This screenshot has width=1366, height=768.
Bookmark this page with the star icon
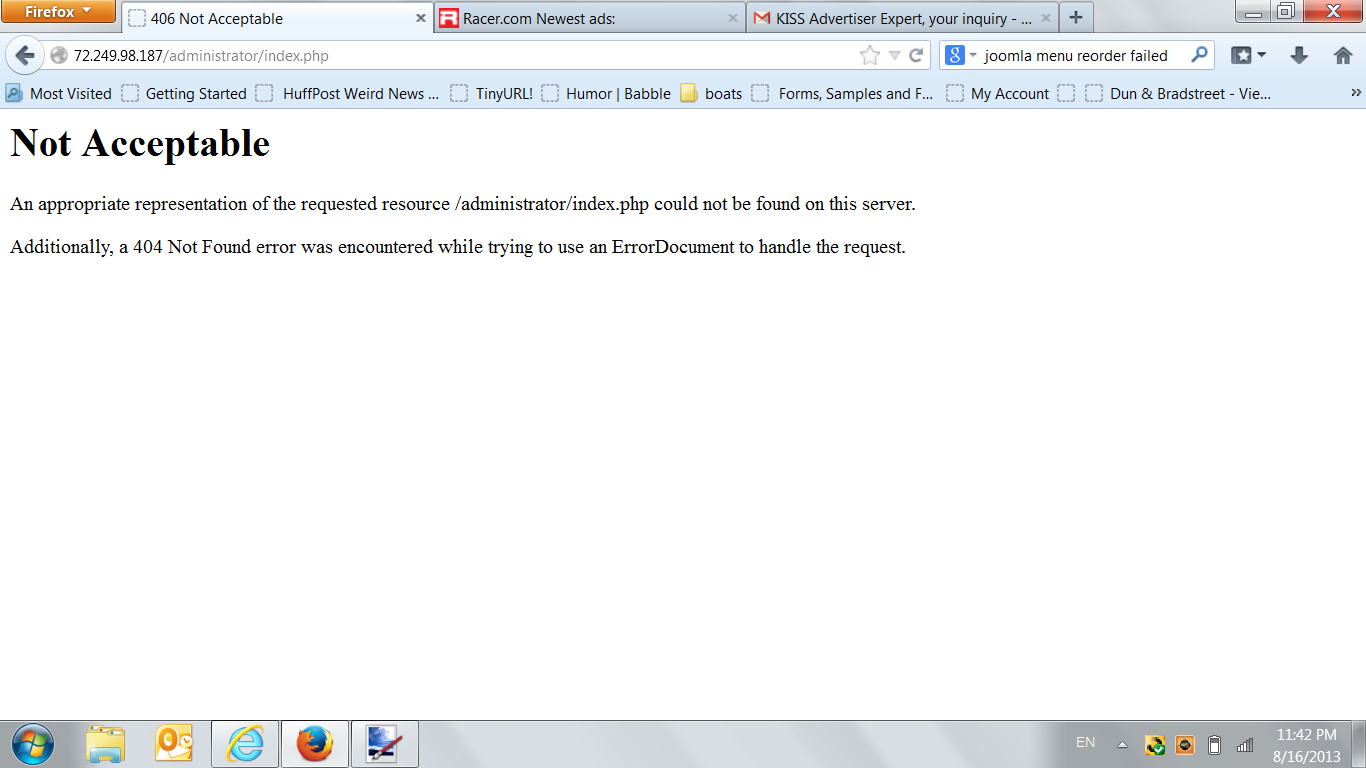(869, 56)
